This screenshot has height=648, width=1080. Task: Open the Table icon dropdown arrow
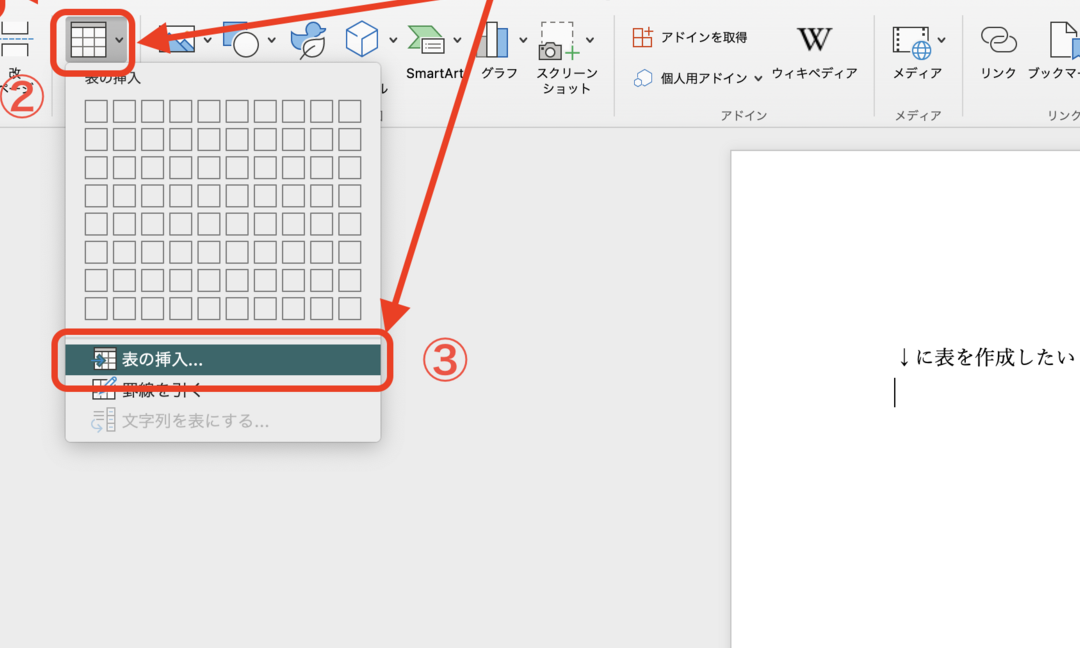[x=119, y=39]
